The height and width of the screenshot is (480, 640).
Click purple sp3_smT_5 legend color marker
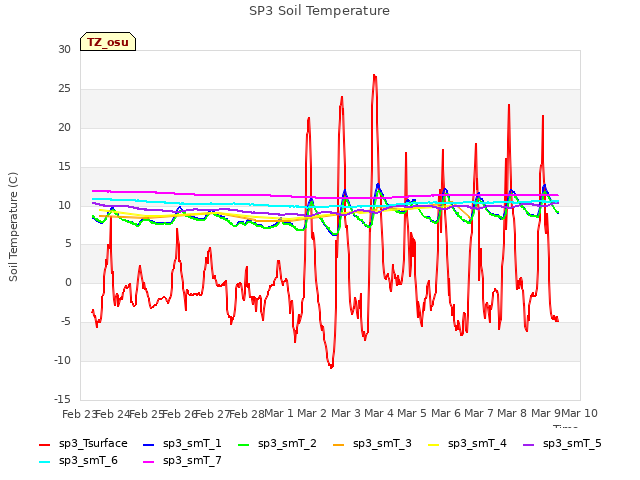coord(529,444)
